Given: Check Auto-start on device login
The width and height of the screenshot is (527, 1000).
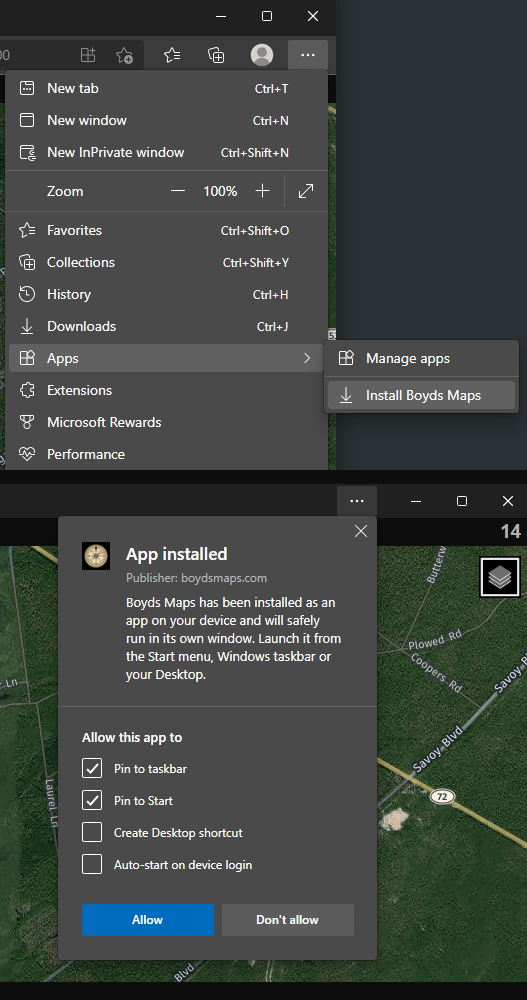Looking at the screenshot, I should (92, 864).
